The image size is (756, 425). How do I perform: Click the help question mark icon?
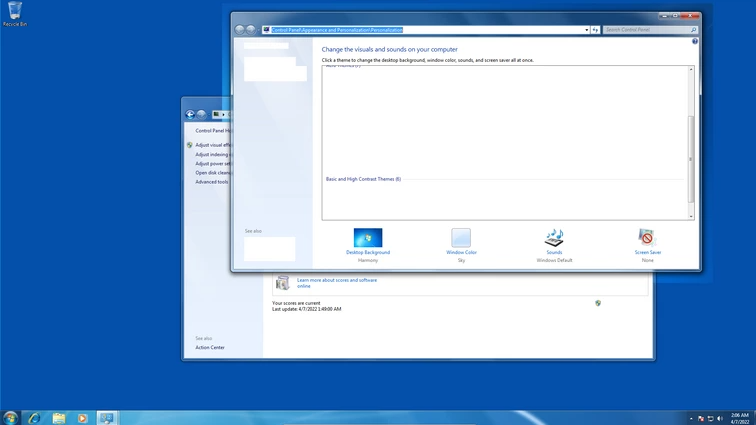click(695, 41)
